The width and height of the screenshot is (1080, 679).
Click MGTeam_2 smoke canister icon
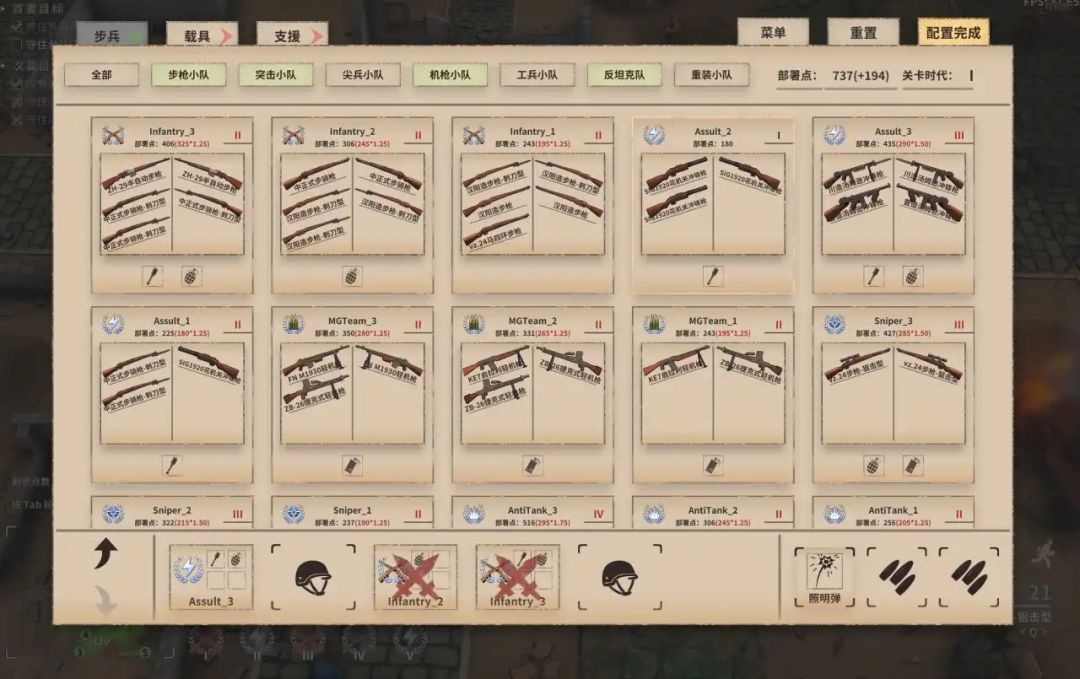coord(532,466)
